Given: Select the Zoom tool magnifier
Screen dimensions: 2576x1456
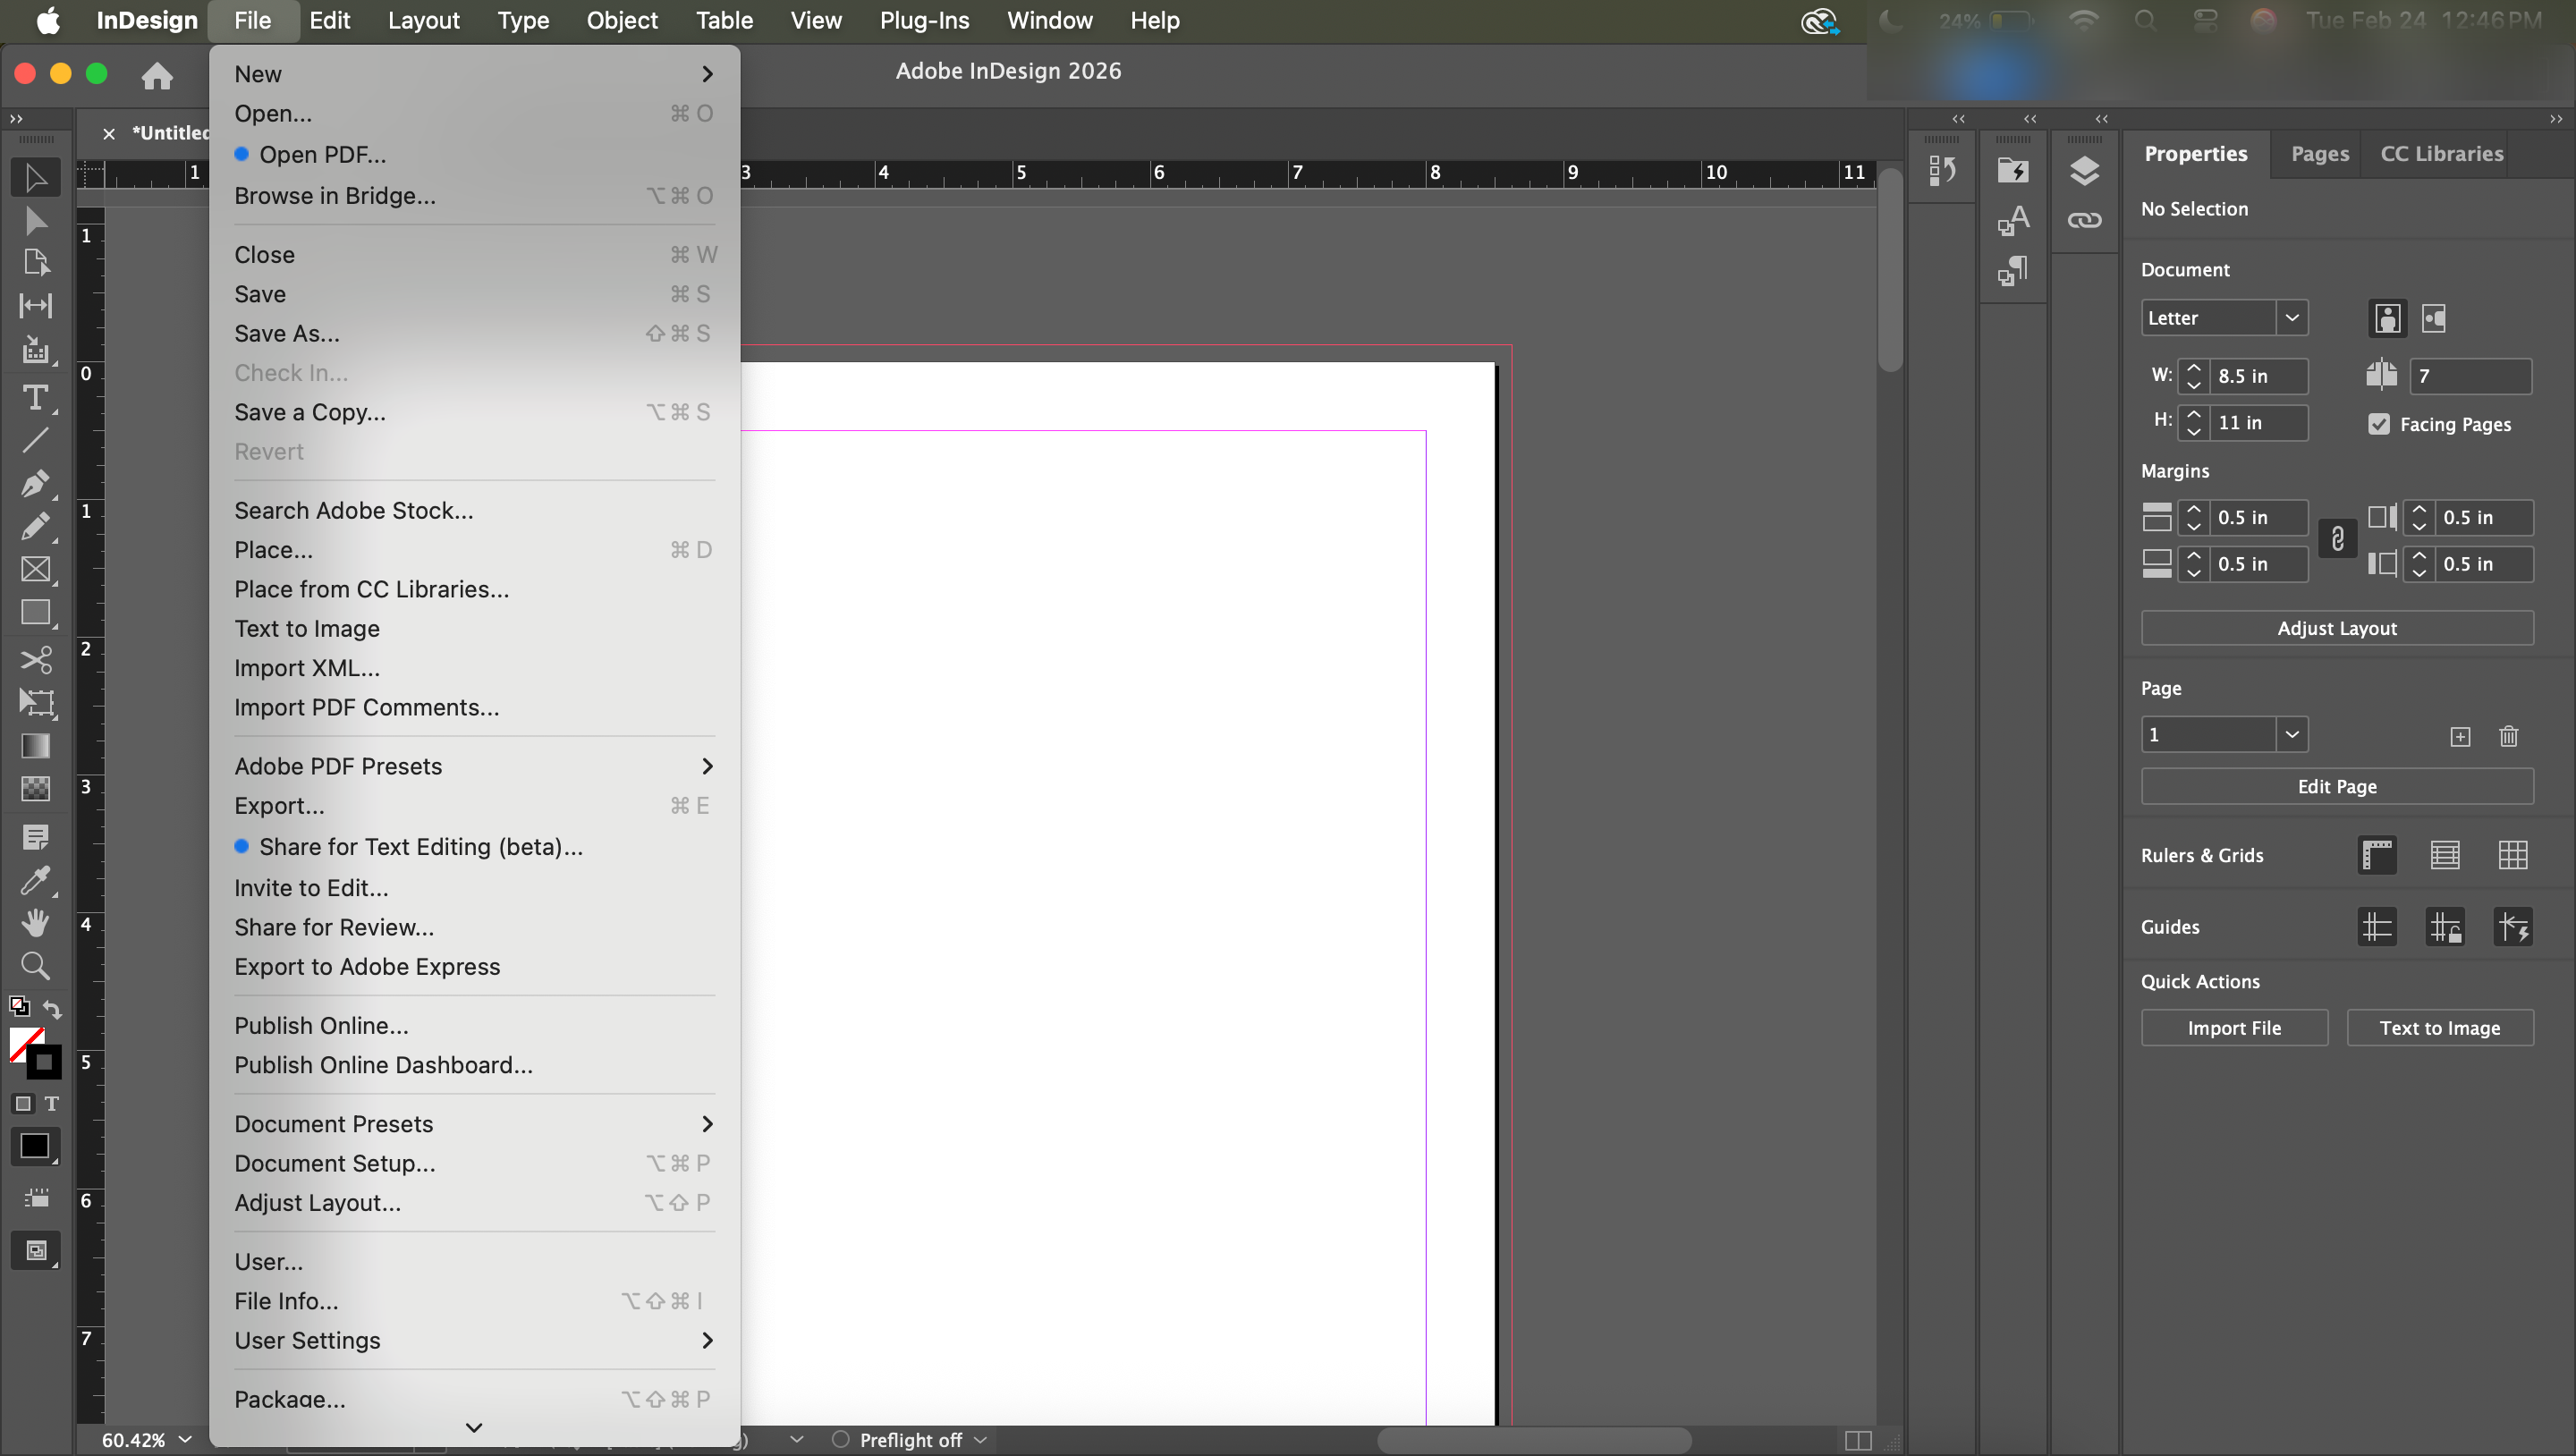Looking at the screenshot, I should [x=35, y=965].
